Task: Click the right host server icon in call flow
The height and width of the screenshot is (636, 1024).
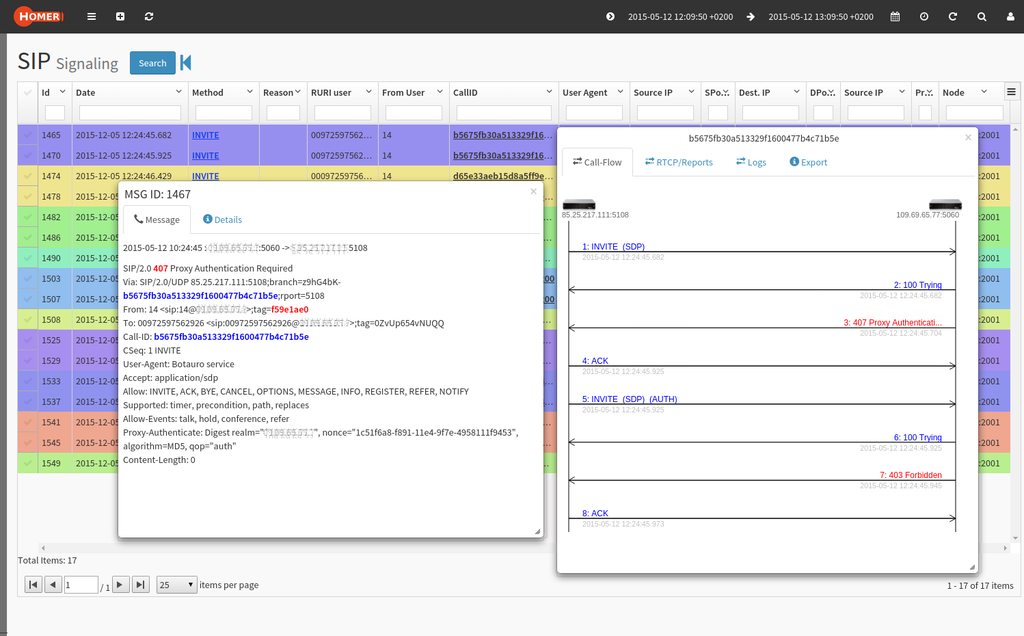Action: pyautogui.click(x=945, y=204)
